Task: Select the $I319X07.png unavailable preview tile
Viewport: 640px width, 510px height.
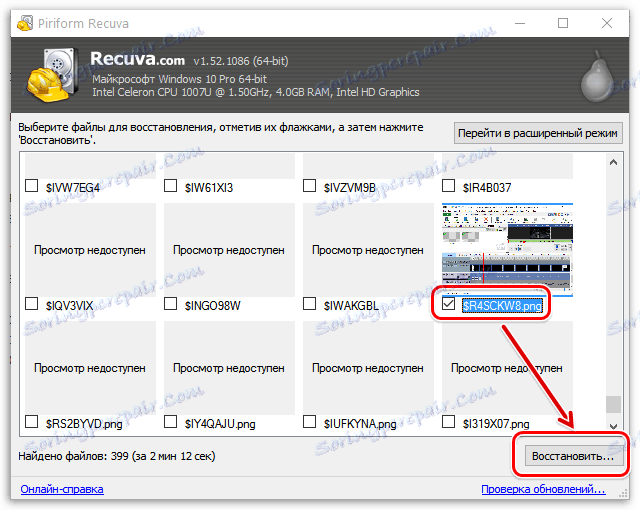Action: tap(507, 368)
